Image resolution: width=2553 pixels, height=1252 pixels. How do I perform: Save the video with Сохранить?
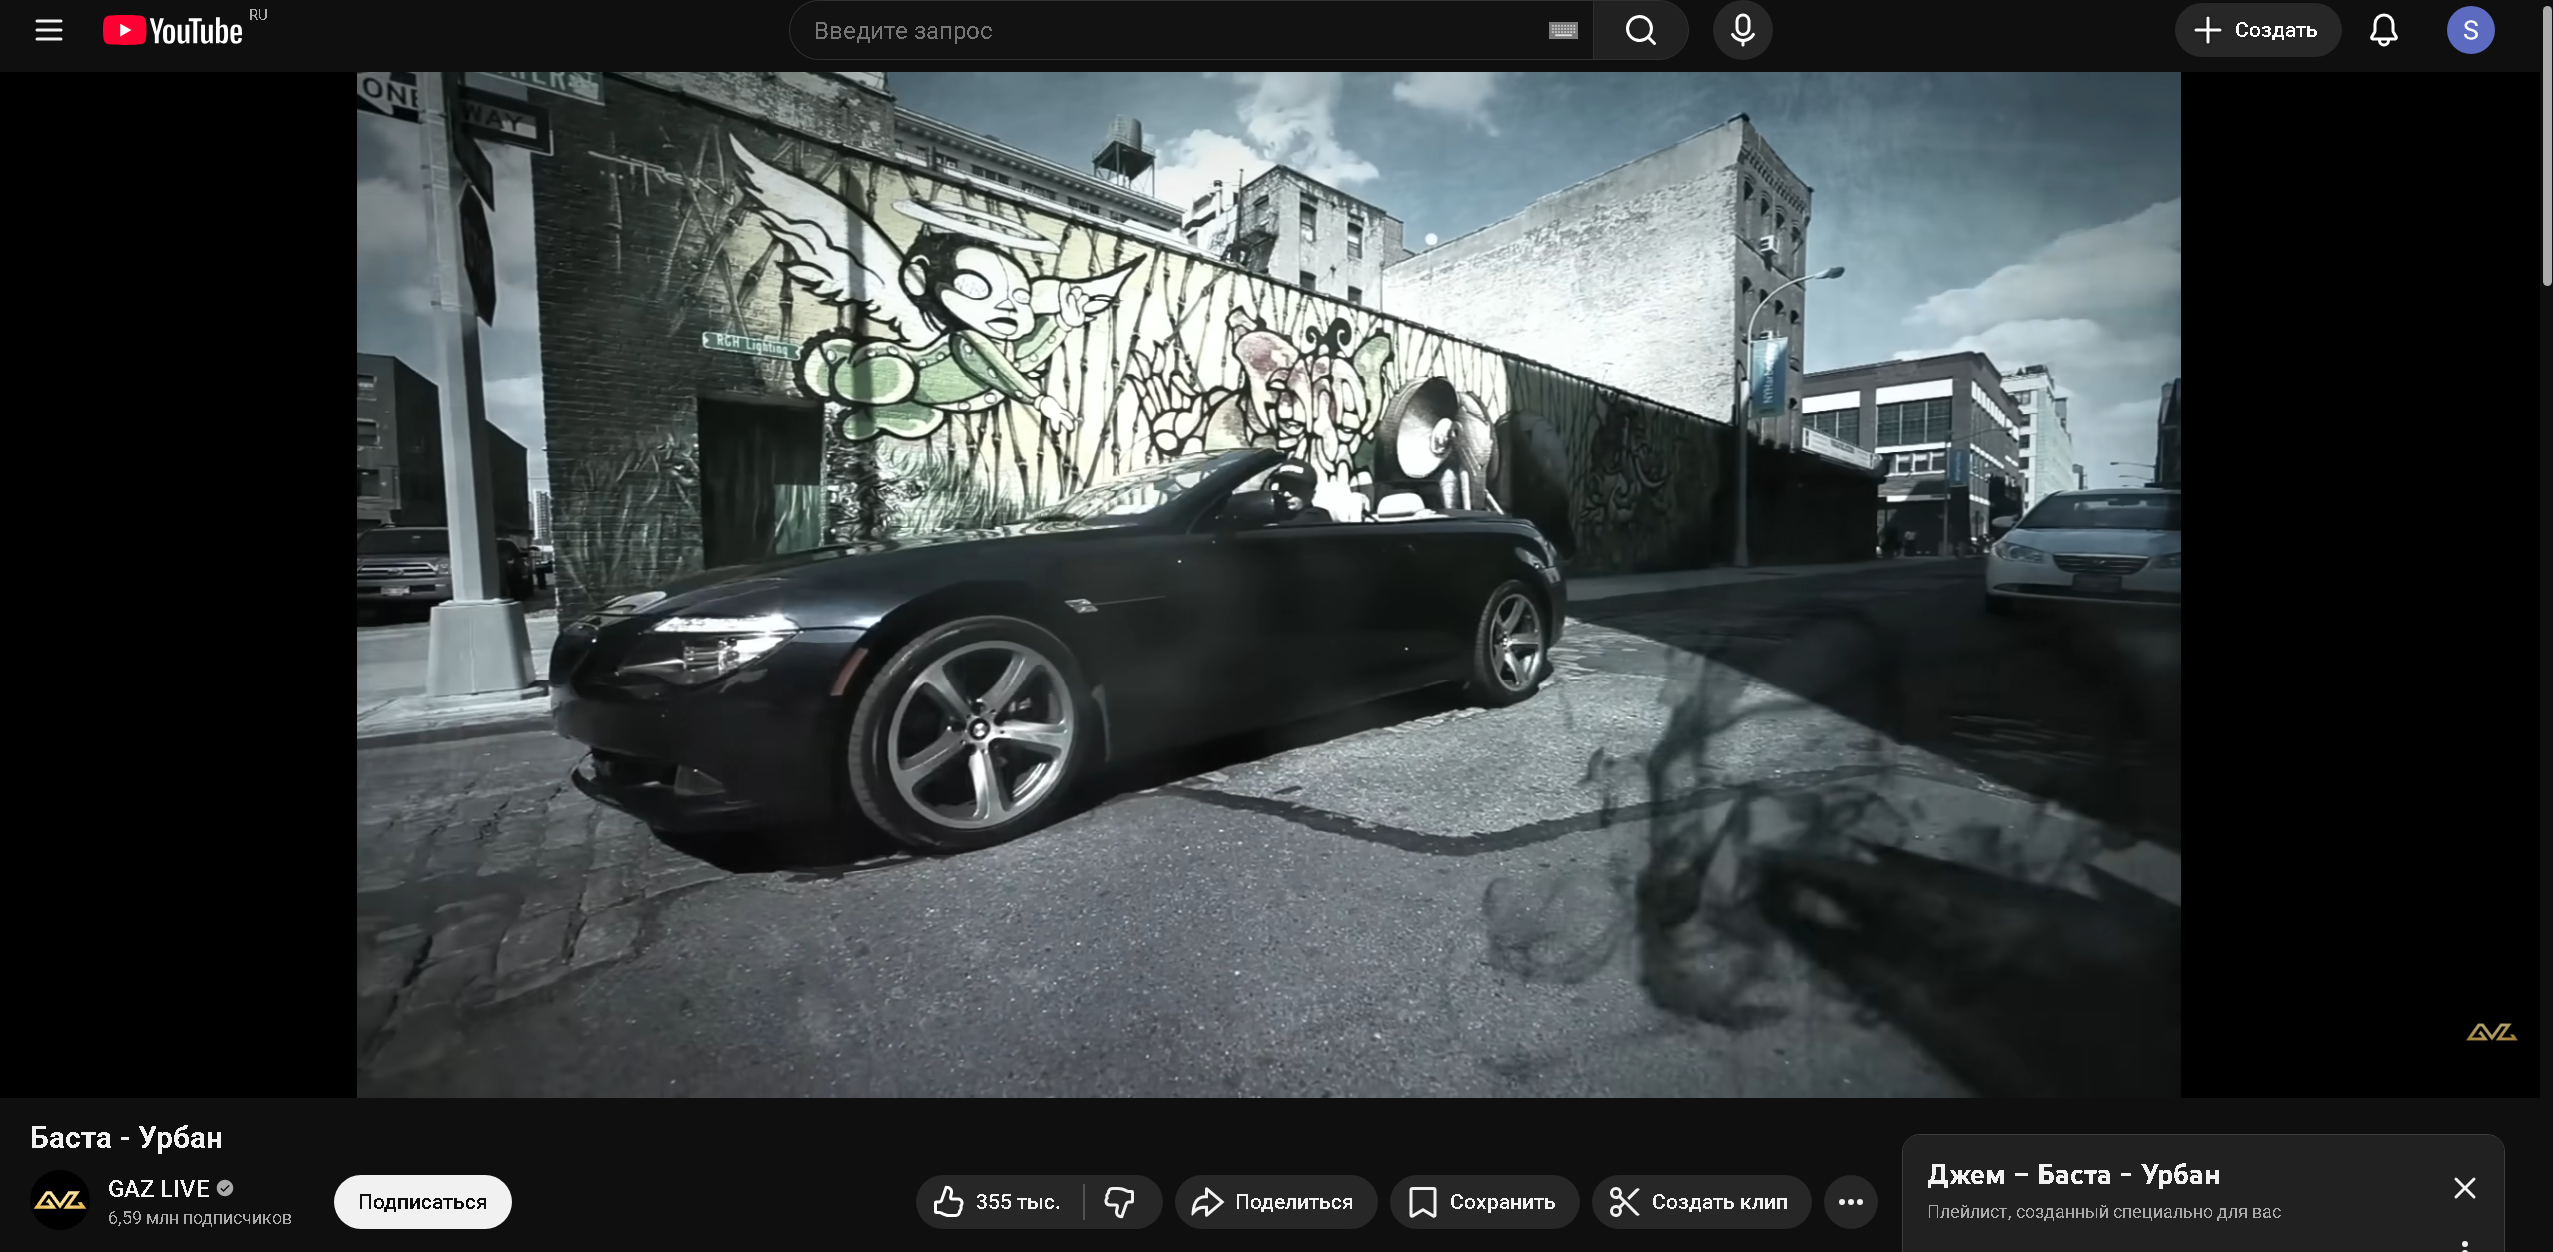click(1483, 1201)
